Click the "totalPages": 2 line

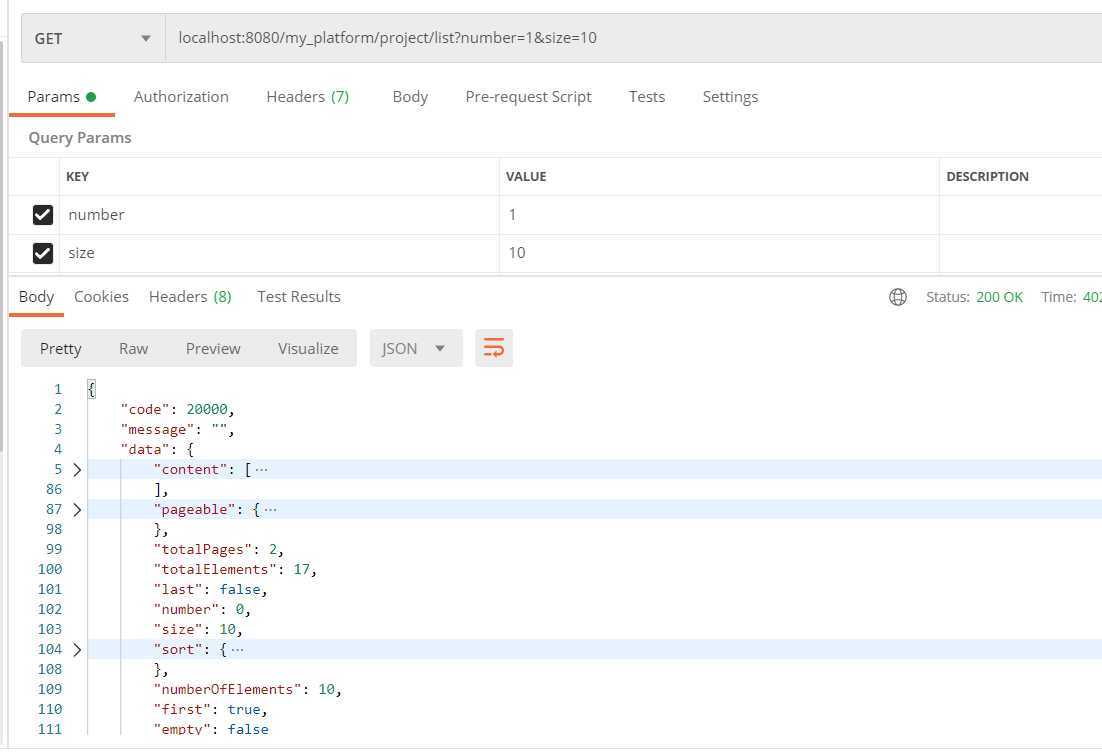pos(219,549)
